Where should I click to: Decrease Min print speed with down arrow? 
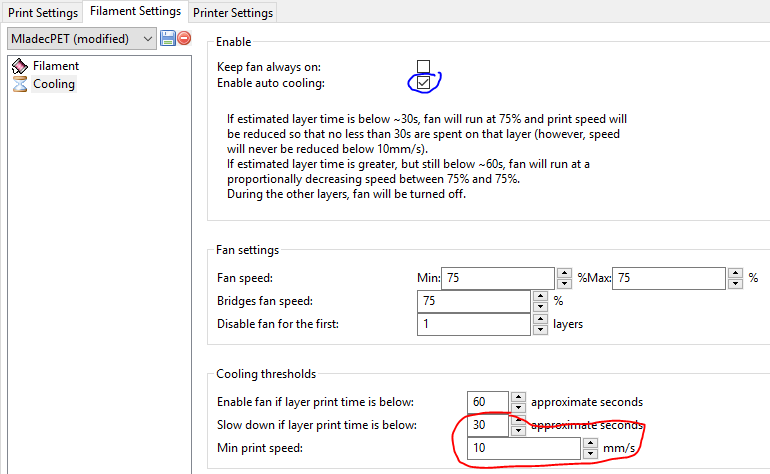[x=591, y=454]
